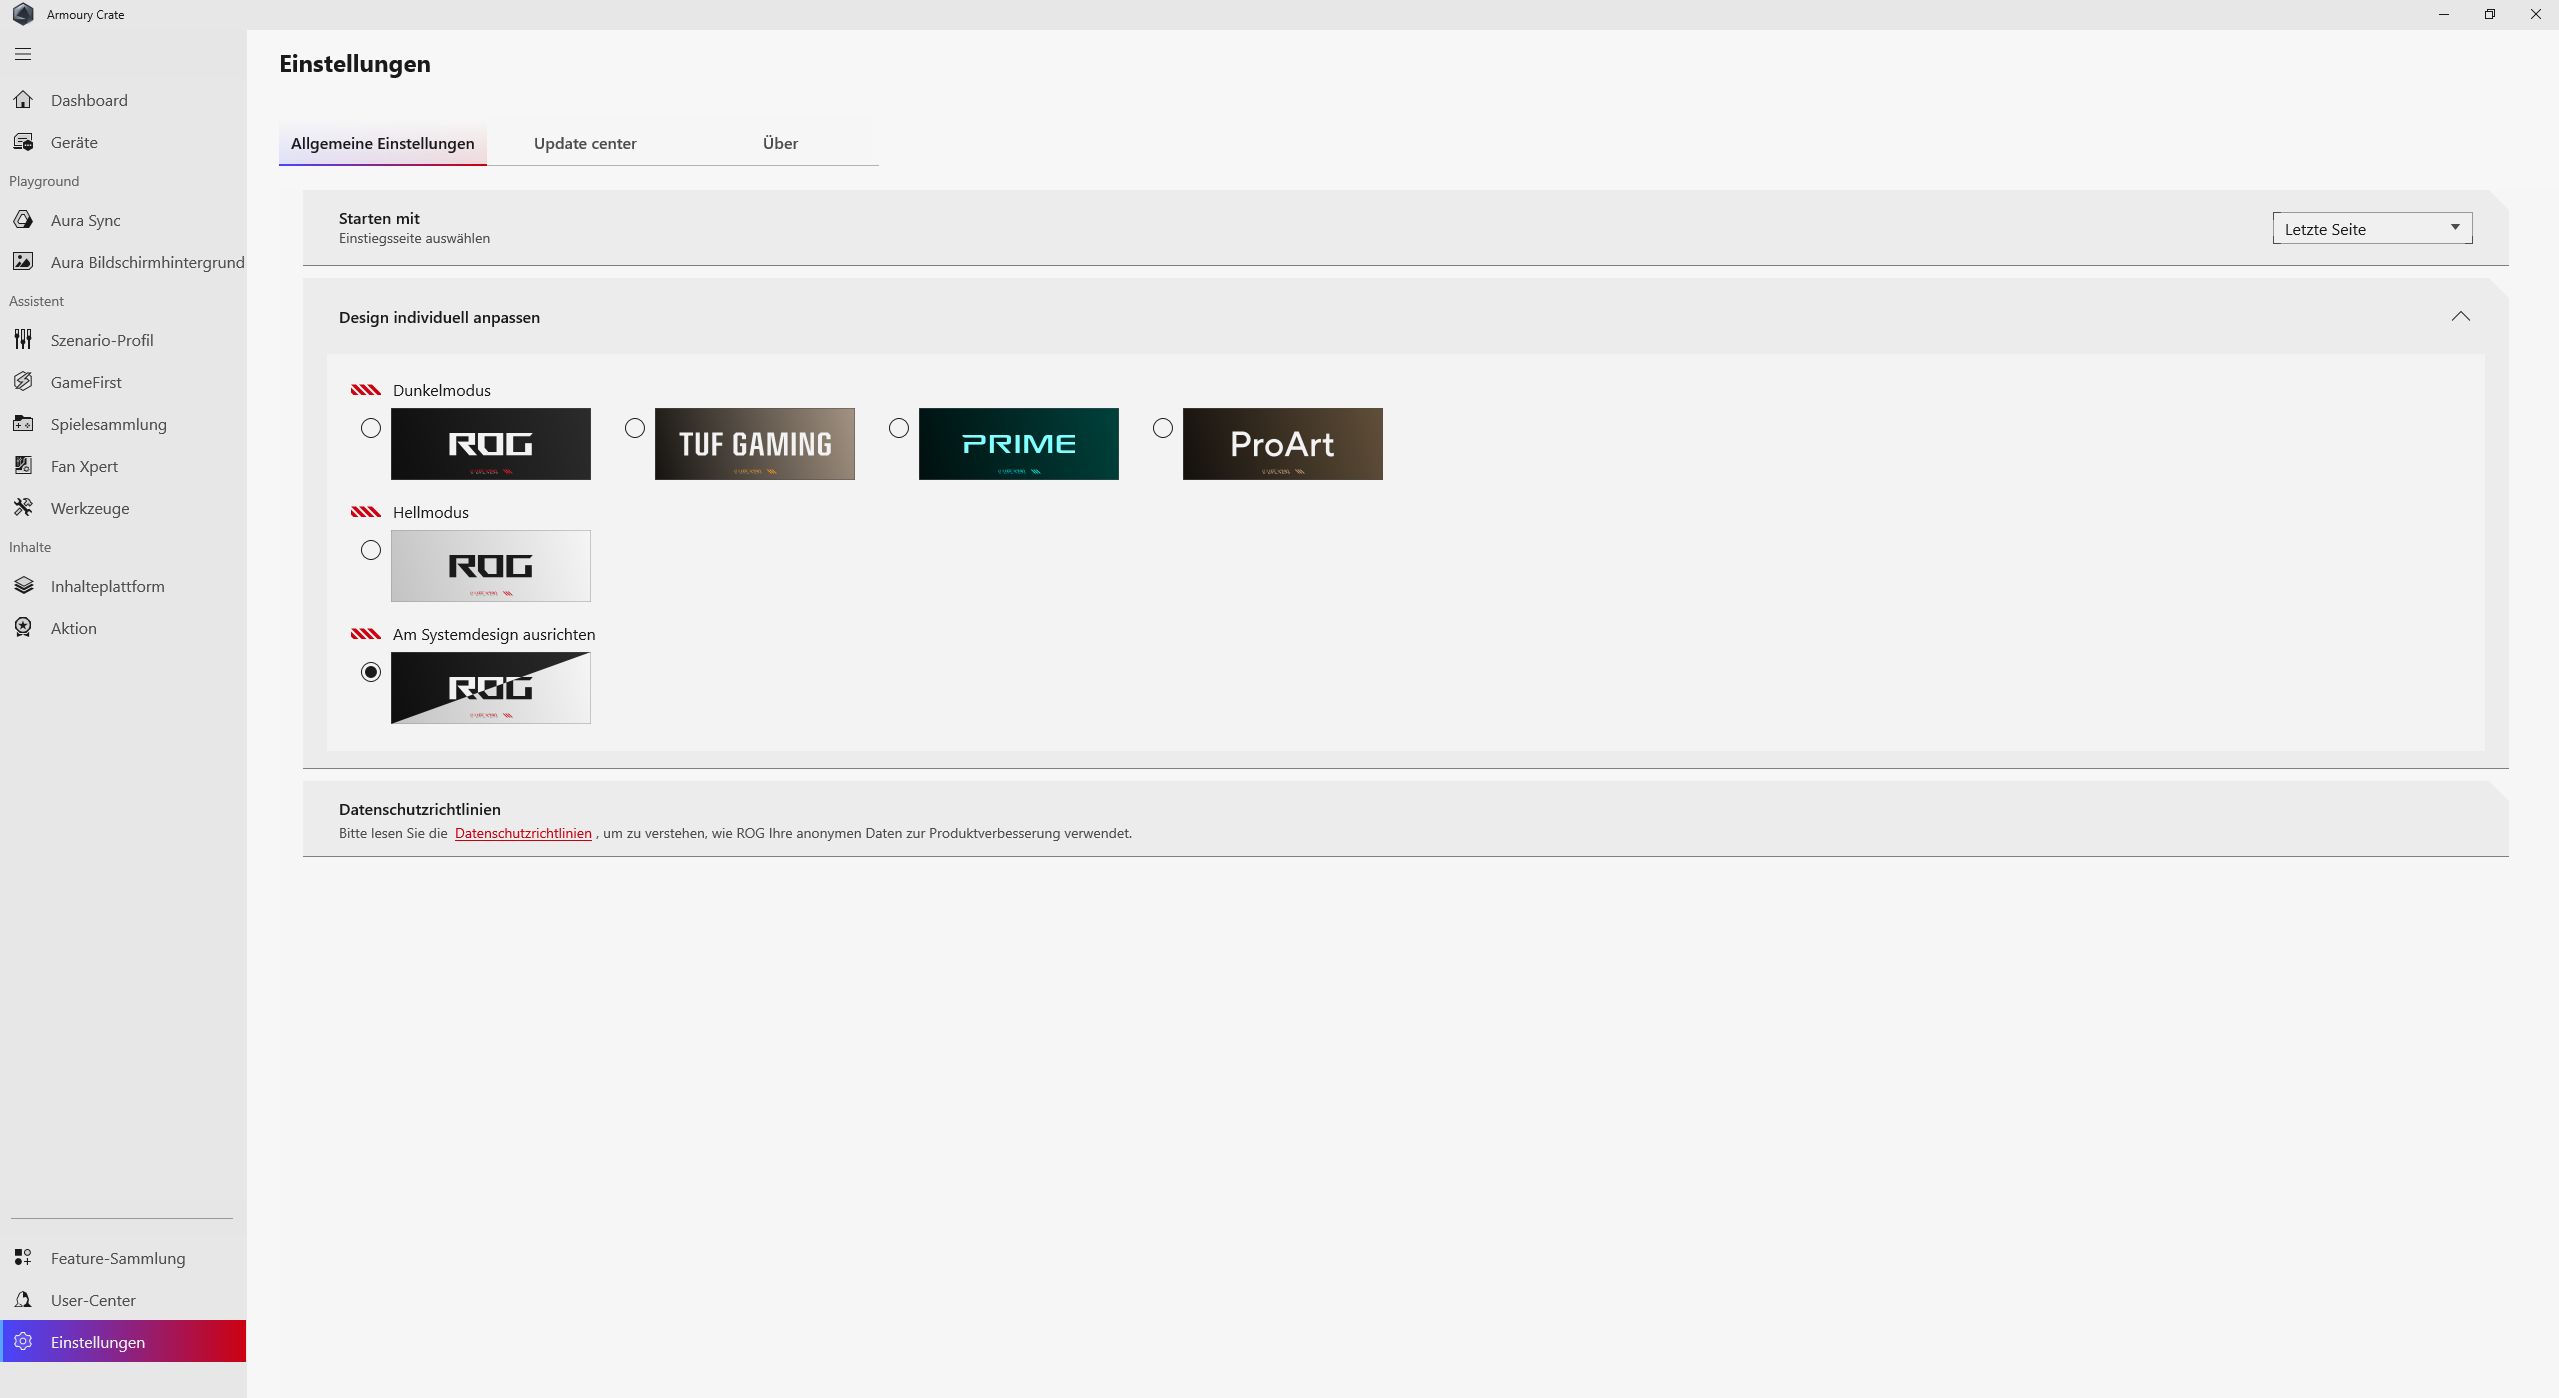
Task: Select the Am Systemdesign ausrichten radio button
Action: pyautogui.click(x=371, y=672)
